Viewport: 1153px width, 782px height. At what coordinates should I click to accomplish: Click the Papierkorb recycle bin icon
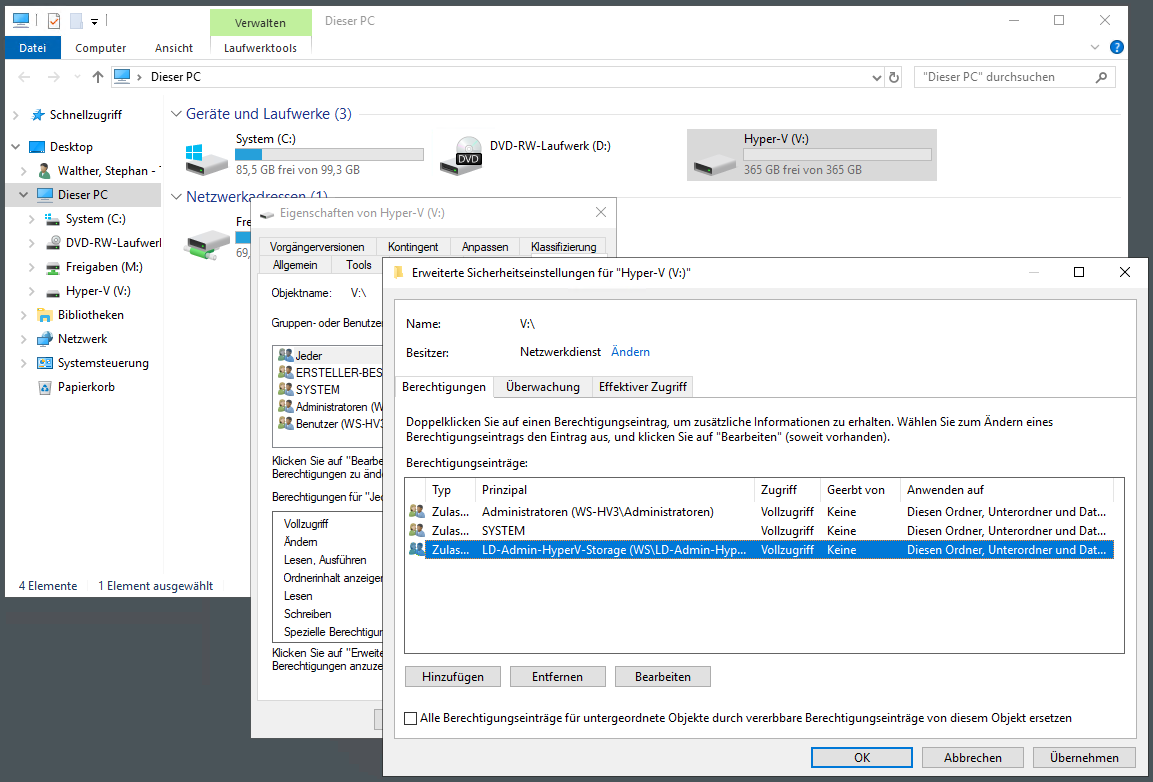pyautogui.click(x=45, y=387)
